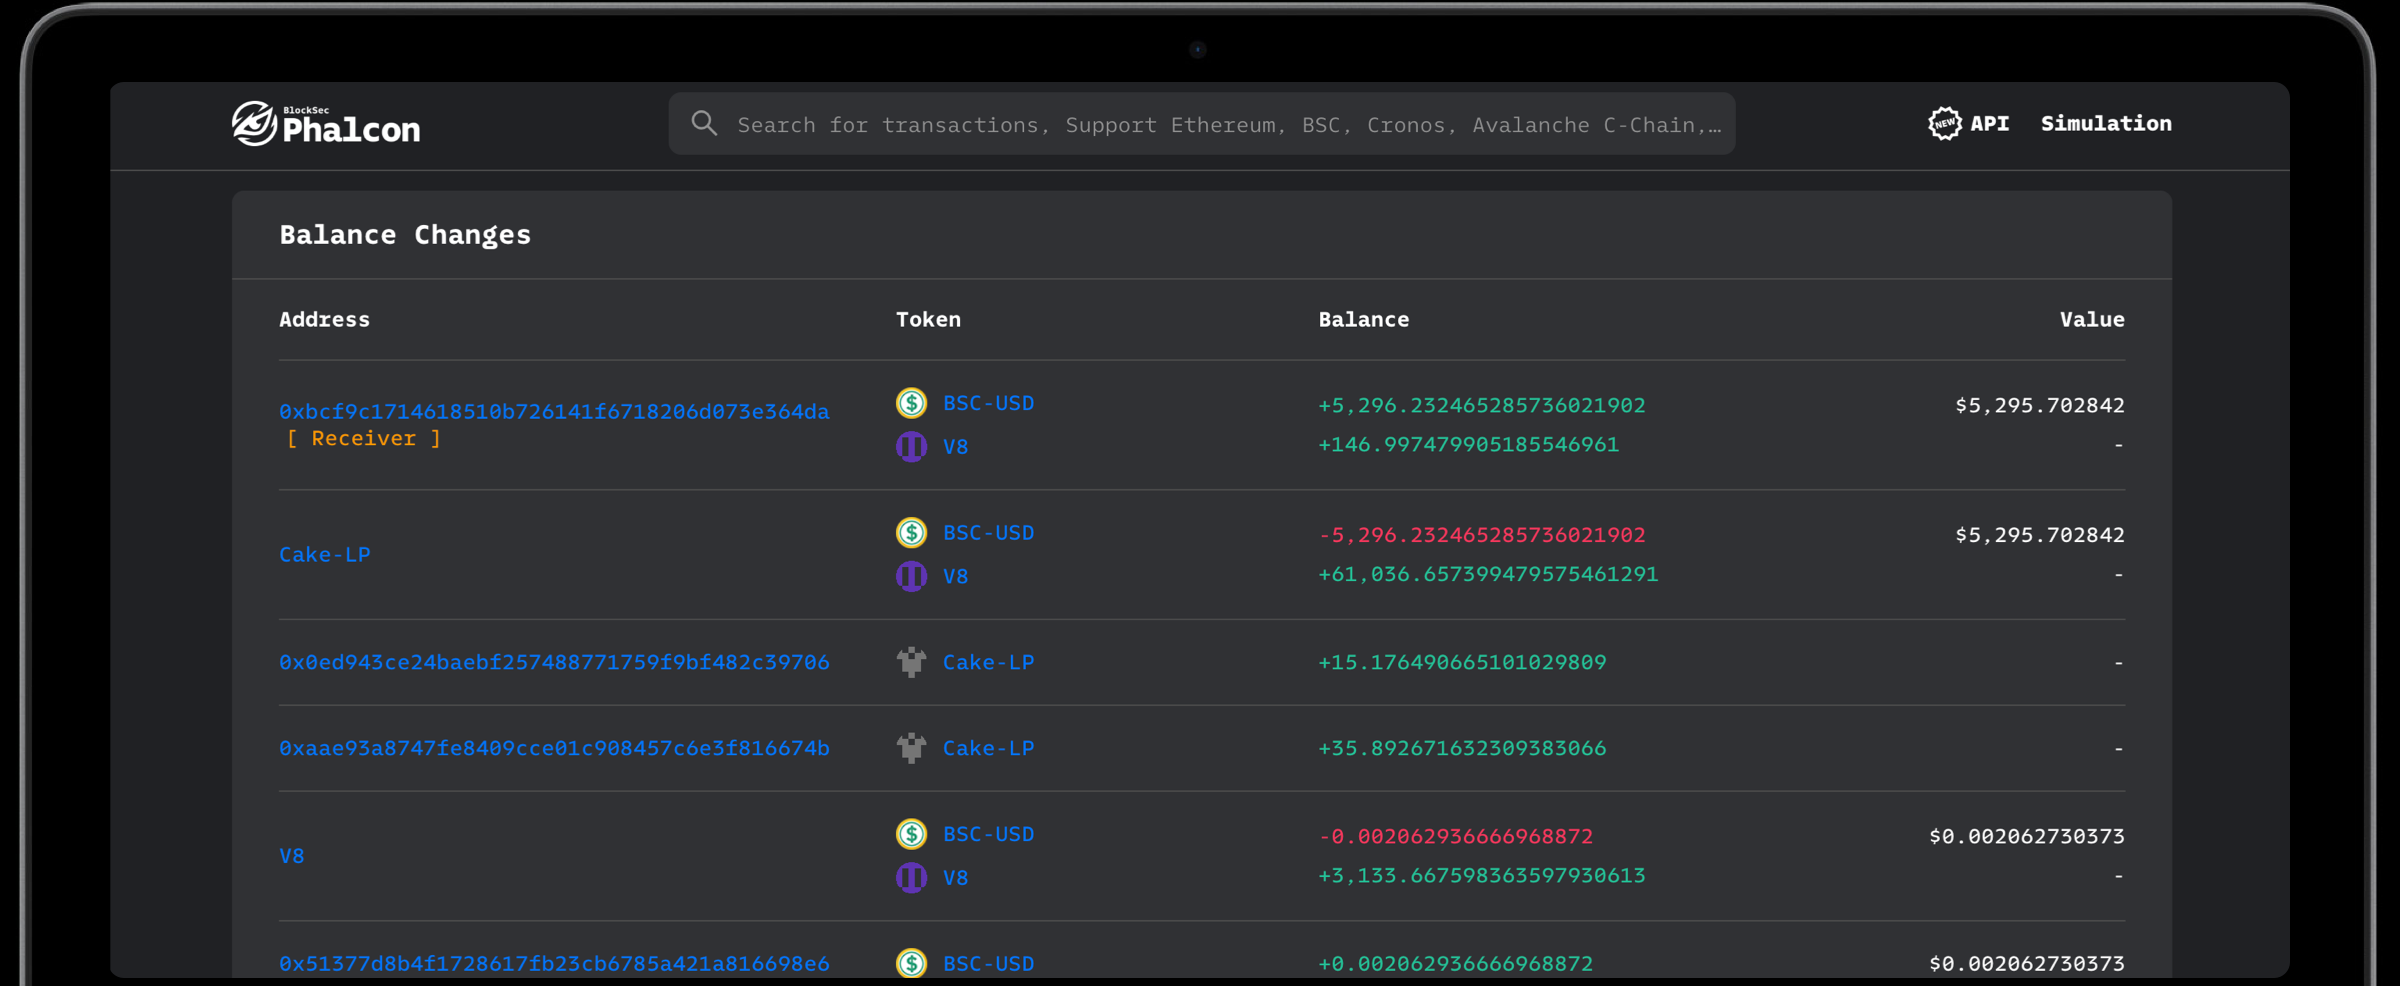Open address 0x0ed943ce24ba...c39706
The image size is (2400, 986).
(554, 662)
